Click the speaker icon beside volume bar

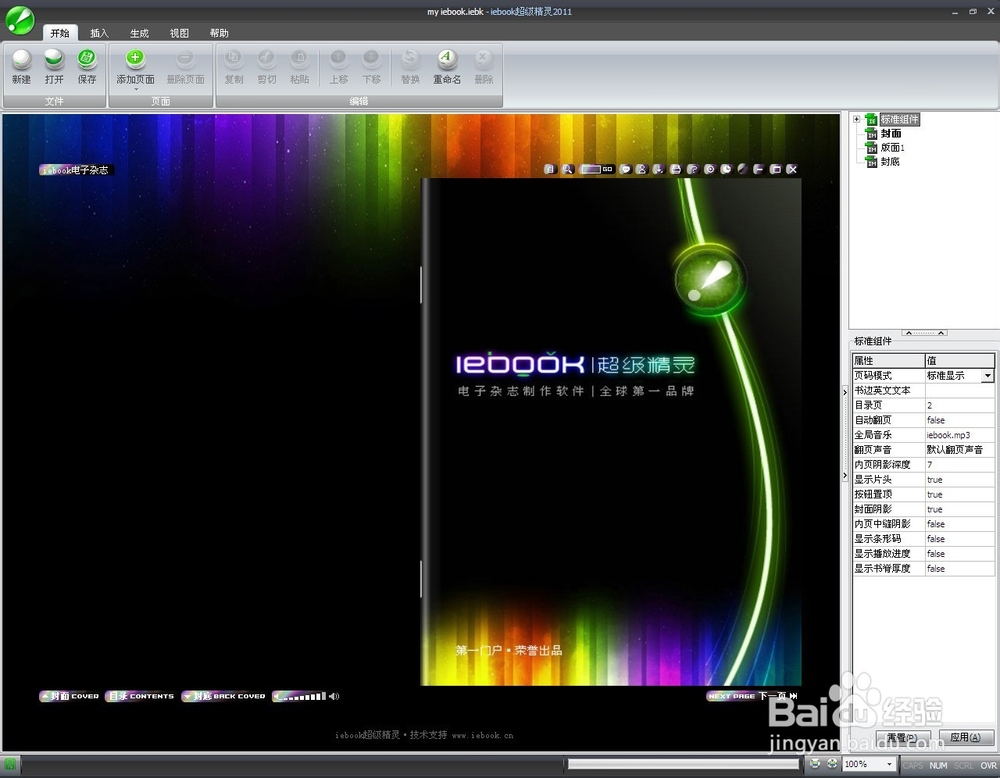(334, 696)
